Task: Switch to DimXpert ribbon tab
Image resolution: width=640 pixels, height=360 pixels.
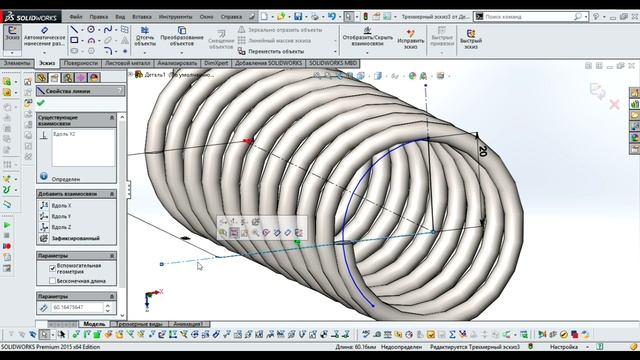Action: [x=216, y=63]
